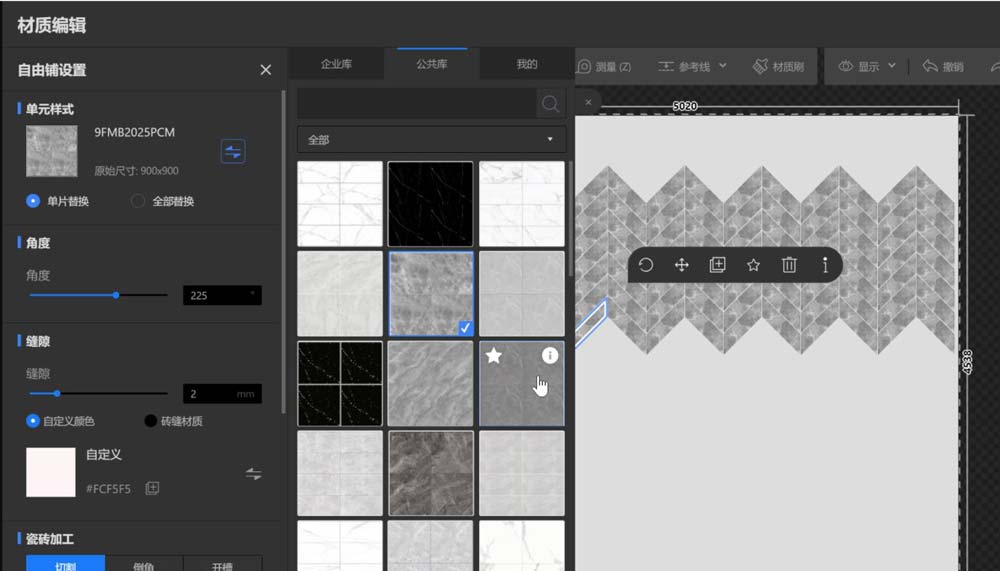Select the brown-gray marble thumbnail

click(x=430, y=473)
